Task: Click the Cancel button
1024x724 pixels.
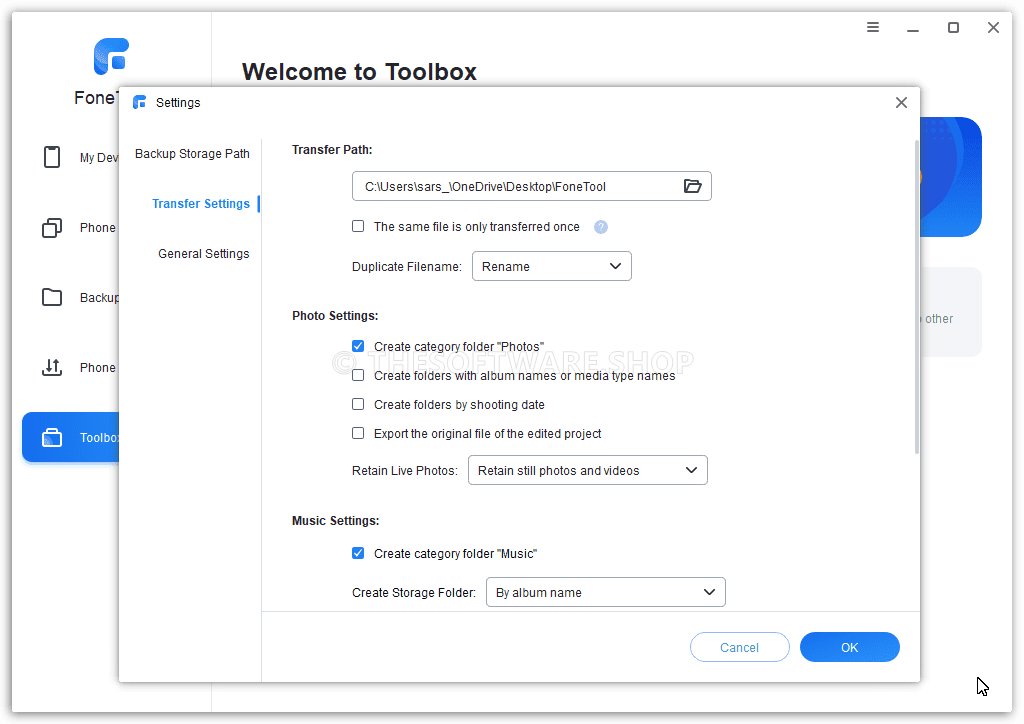Action: (x=739, y=648)
